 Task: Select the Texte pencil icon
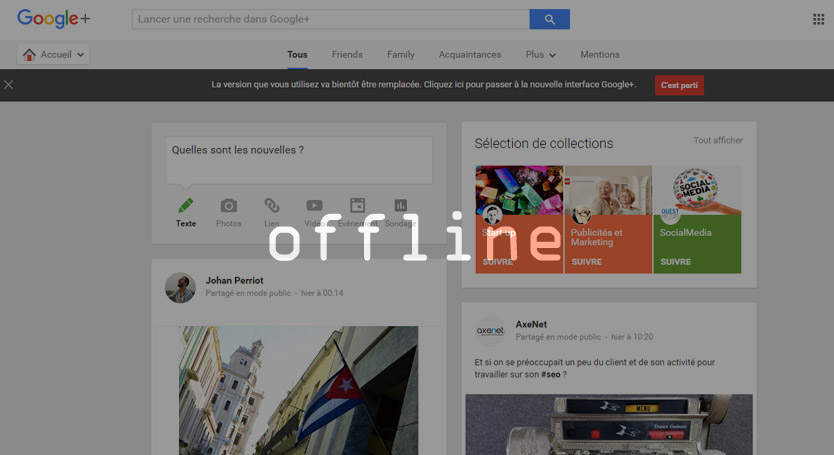tap(186, 205)
